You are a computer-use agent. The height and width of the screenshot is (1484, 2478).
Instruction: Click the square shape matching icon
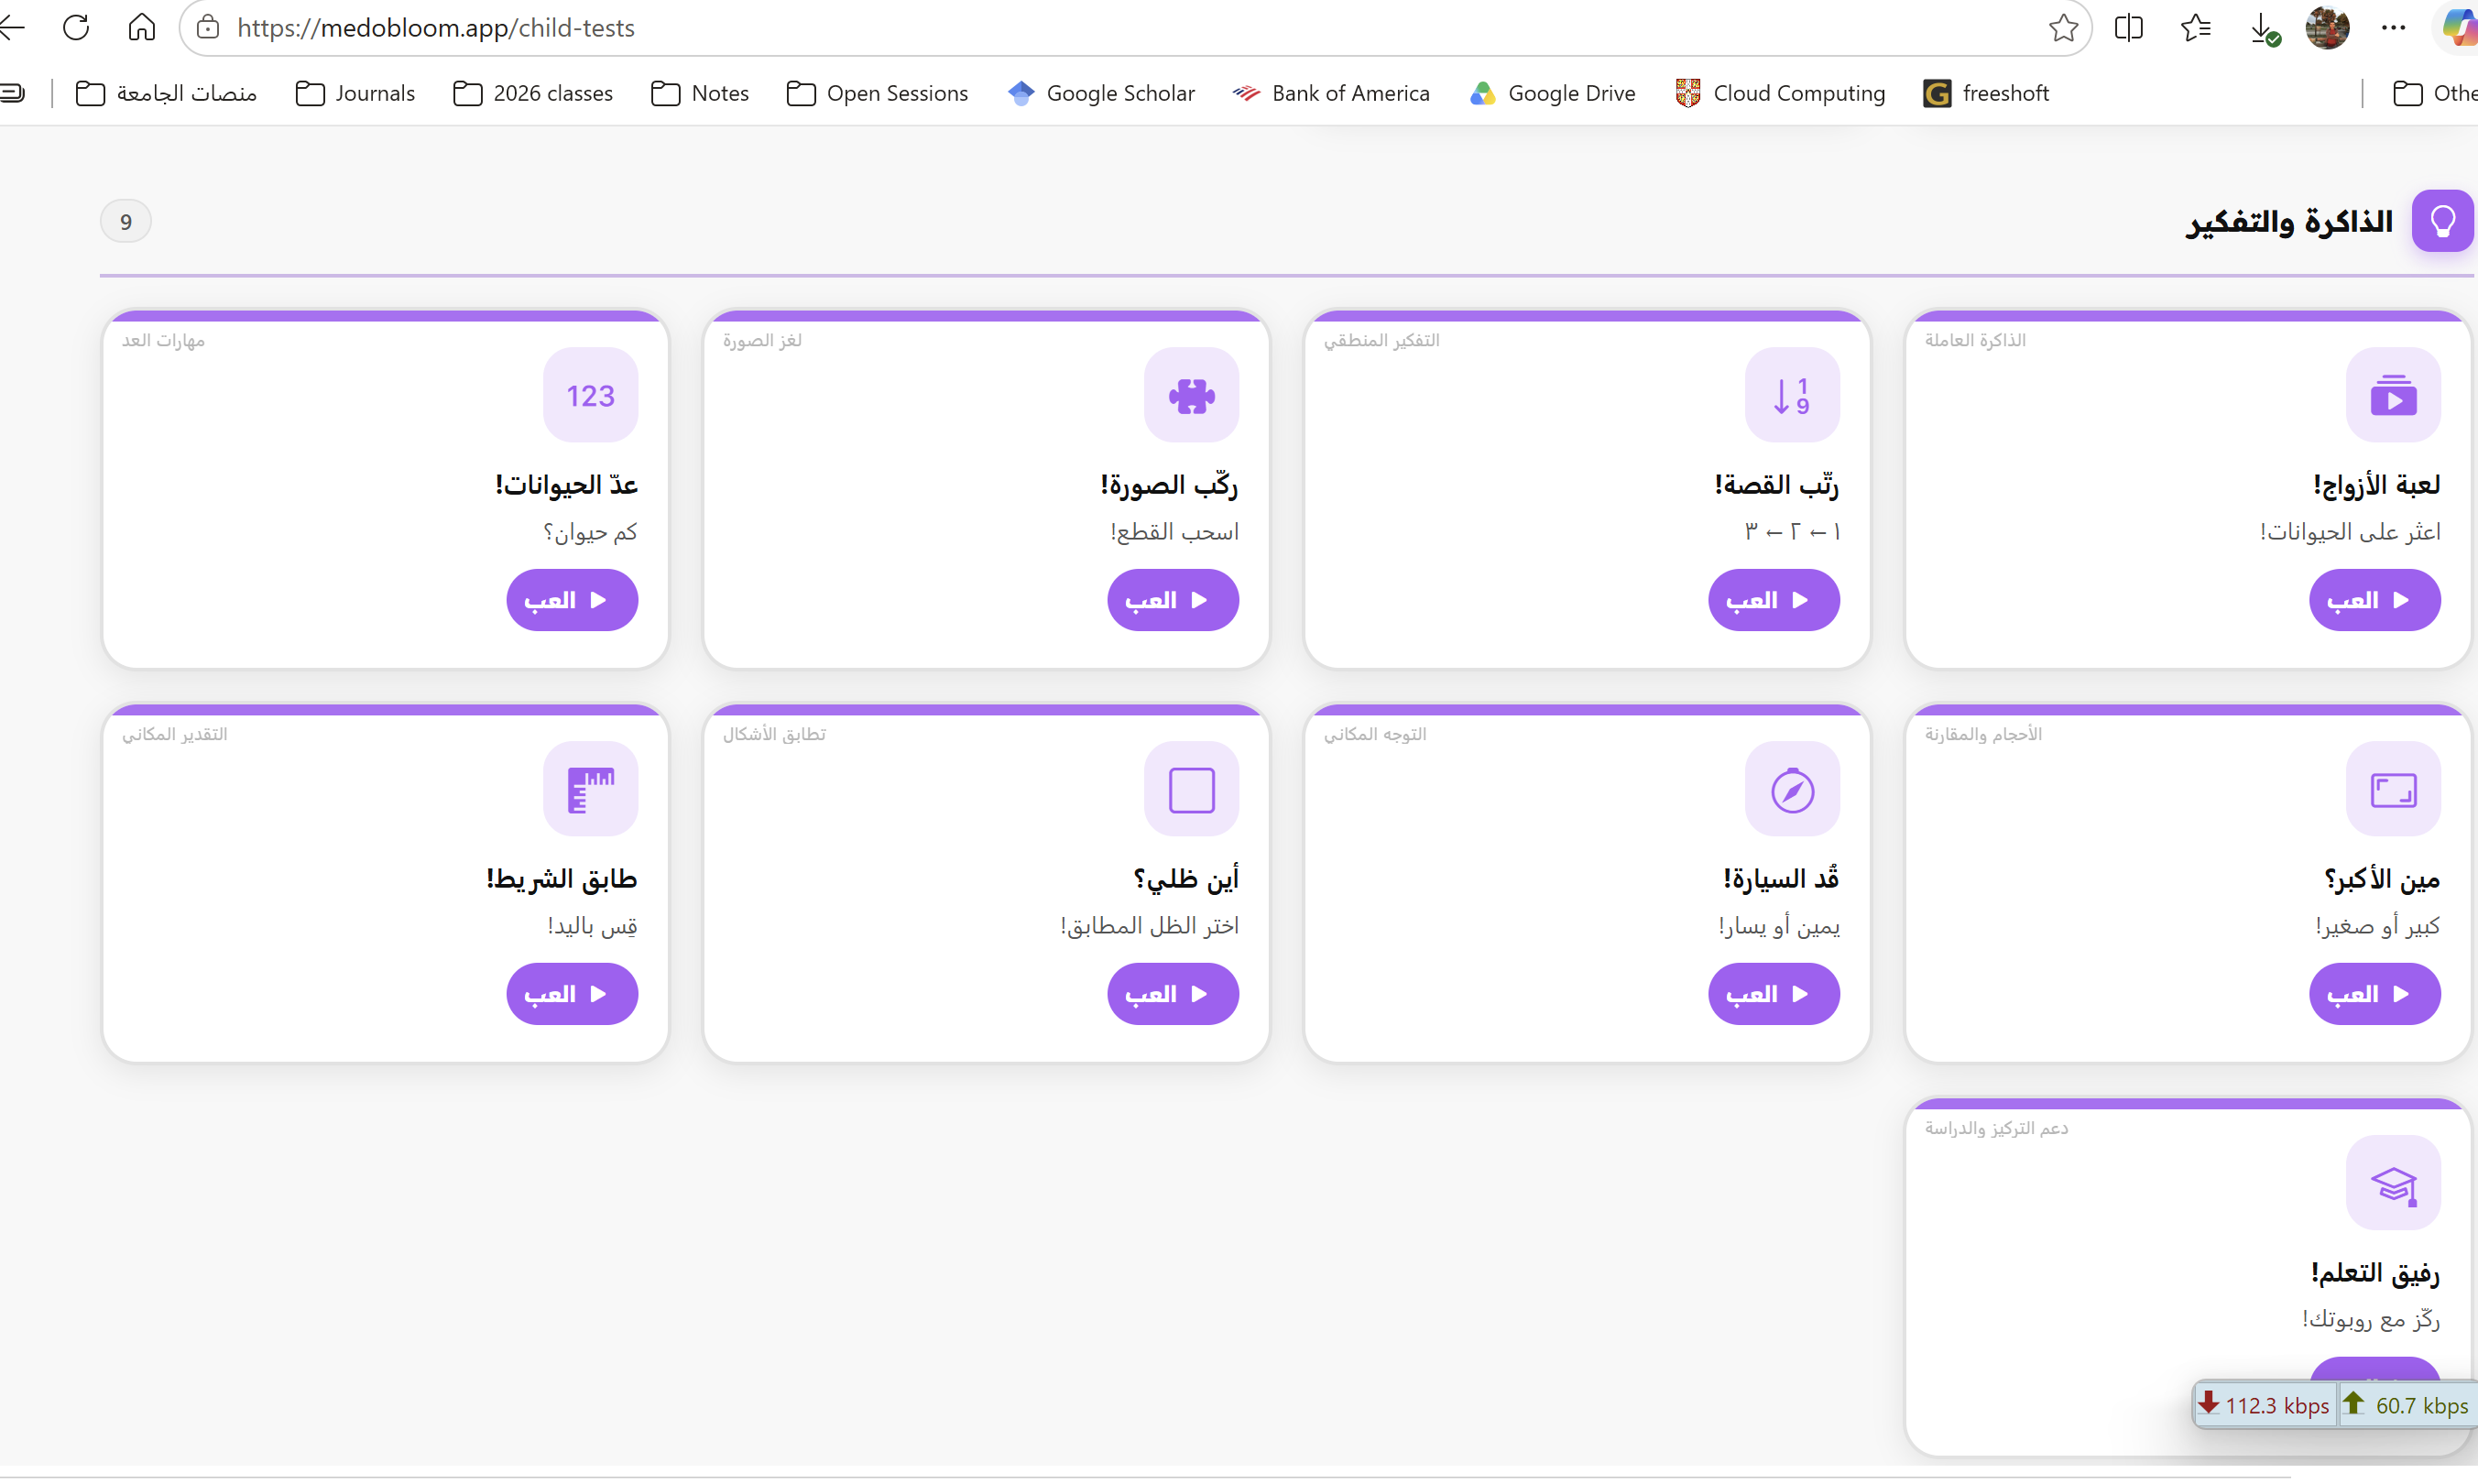pos(1191,789)
